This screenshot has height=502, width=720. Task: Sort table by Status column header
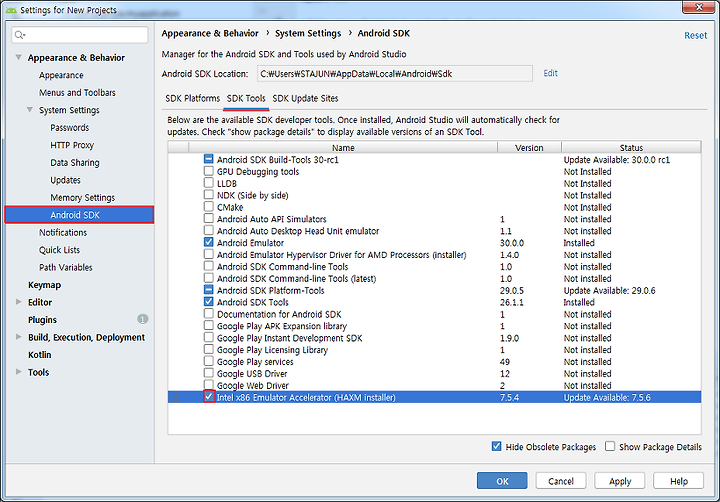(631, 147)
